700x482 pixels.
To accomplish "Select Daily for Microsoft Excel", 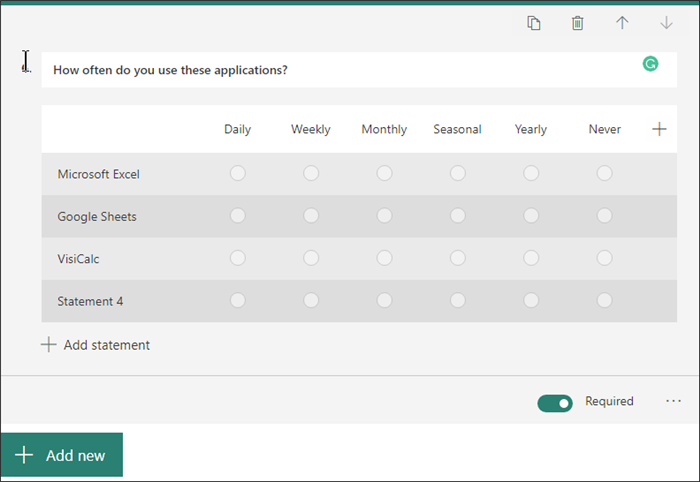I will click(237, 174).
